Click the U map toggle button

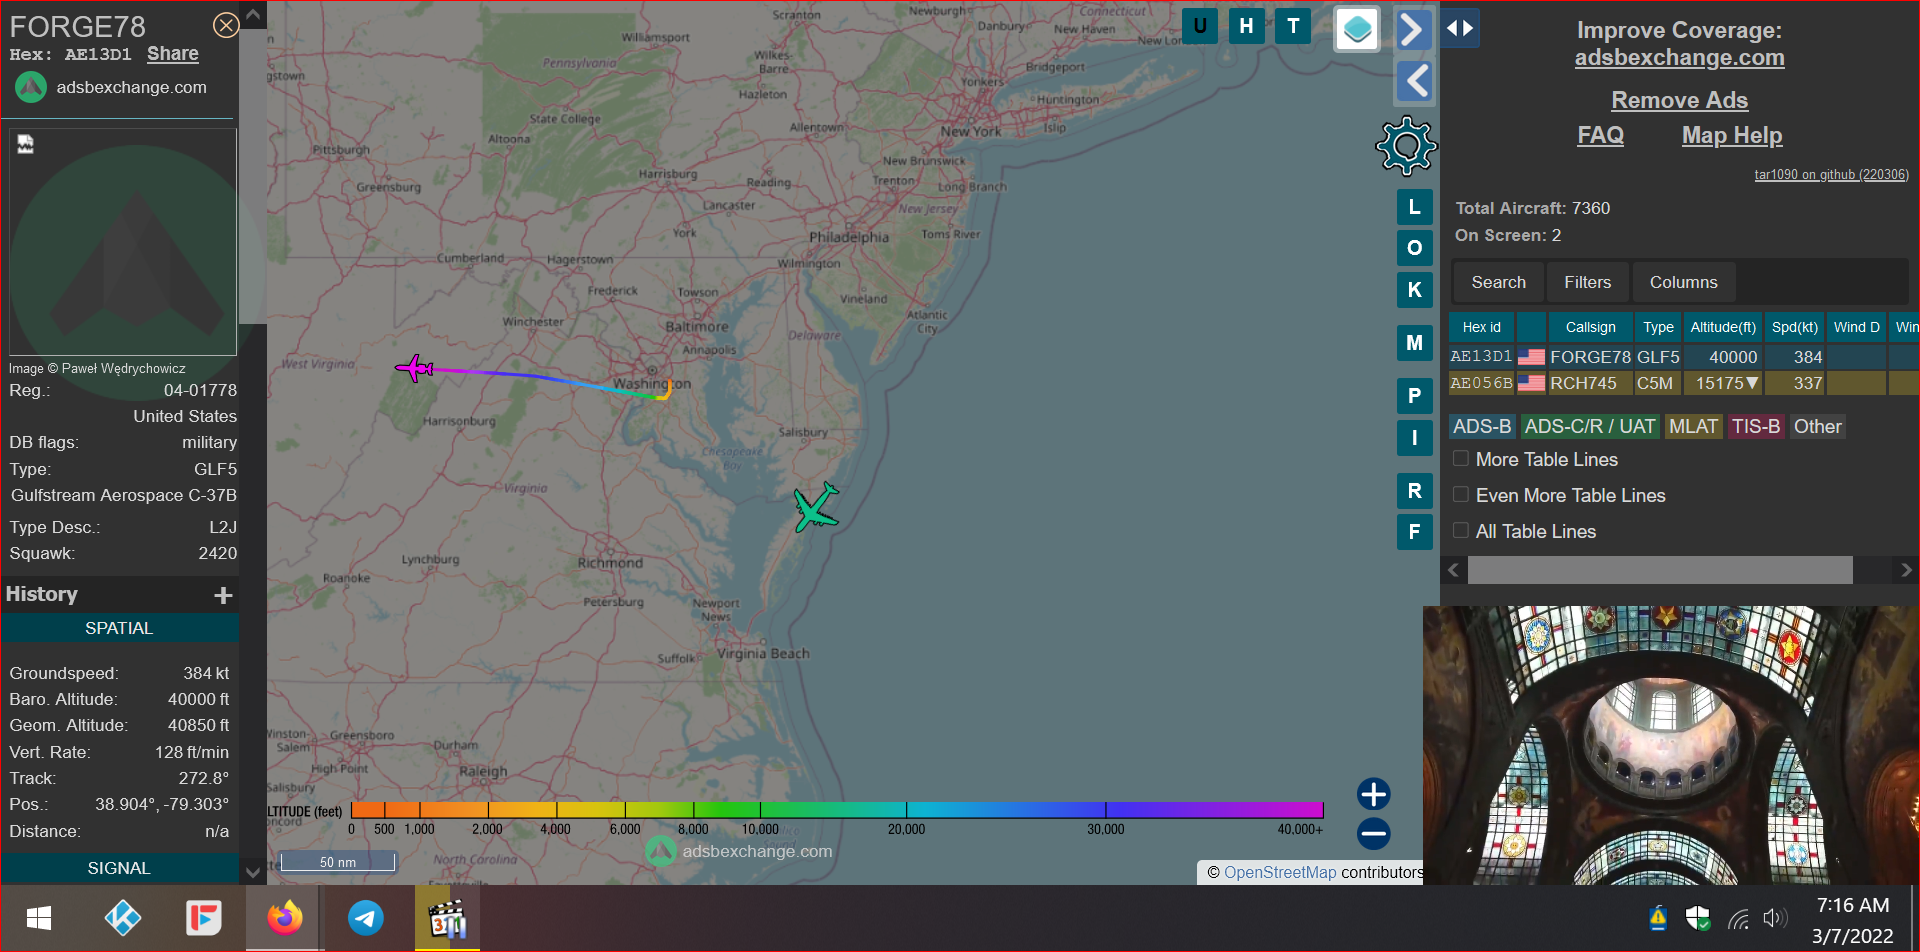pos(1199,26)
